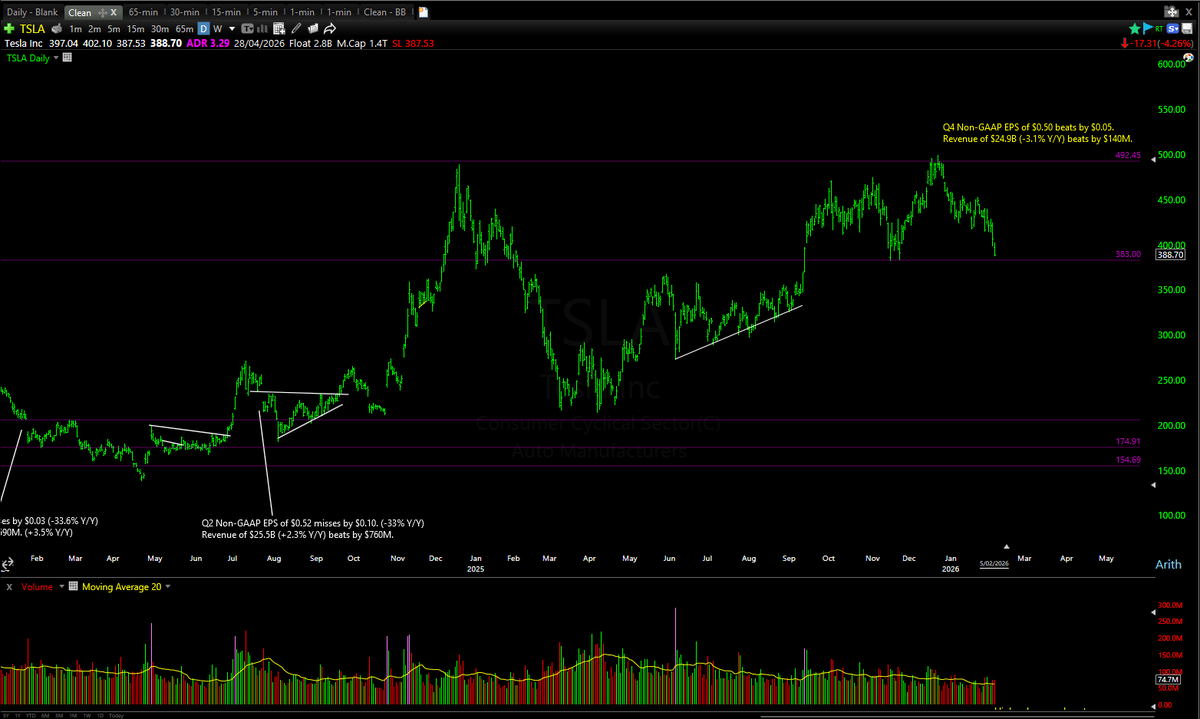Viewport: 1200px width, 719px height.
Task: Select the 2m timeframe button
Action: [x=95, y=28]
